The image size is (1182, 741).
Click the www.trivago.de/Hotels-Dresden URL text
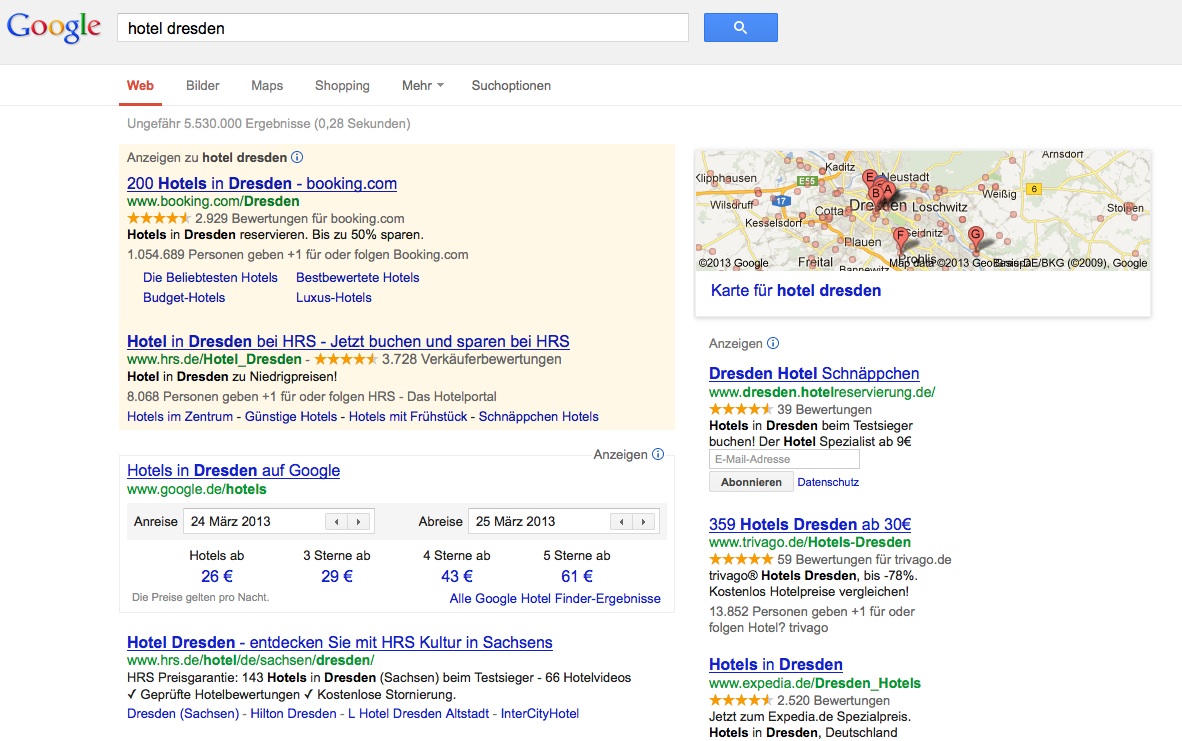point(810,542)
